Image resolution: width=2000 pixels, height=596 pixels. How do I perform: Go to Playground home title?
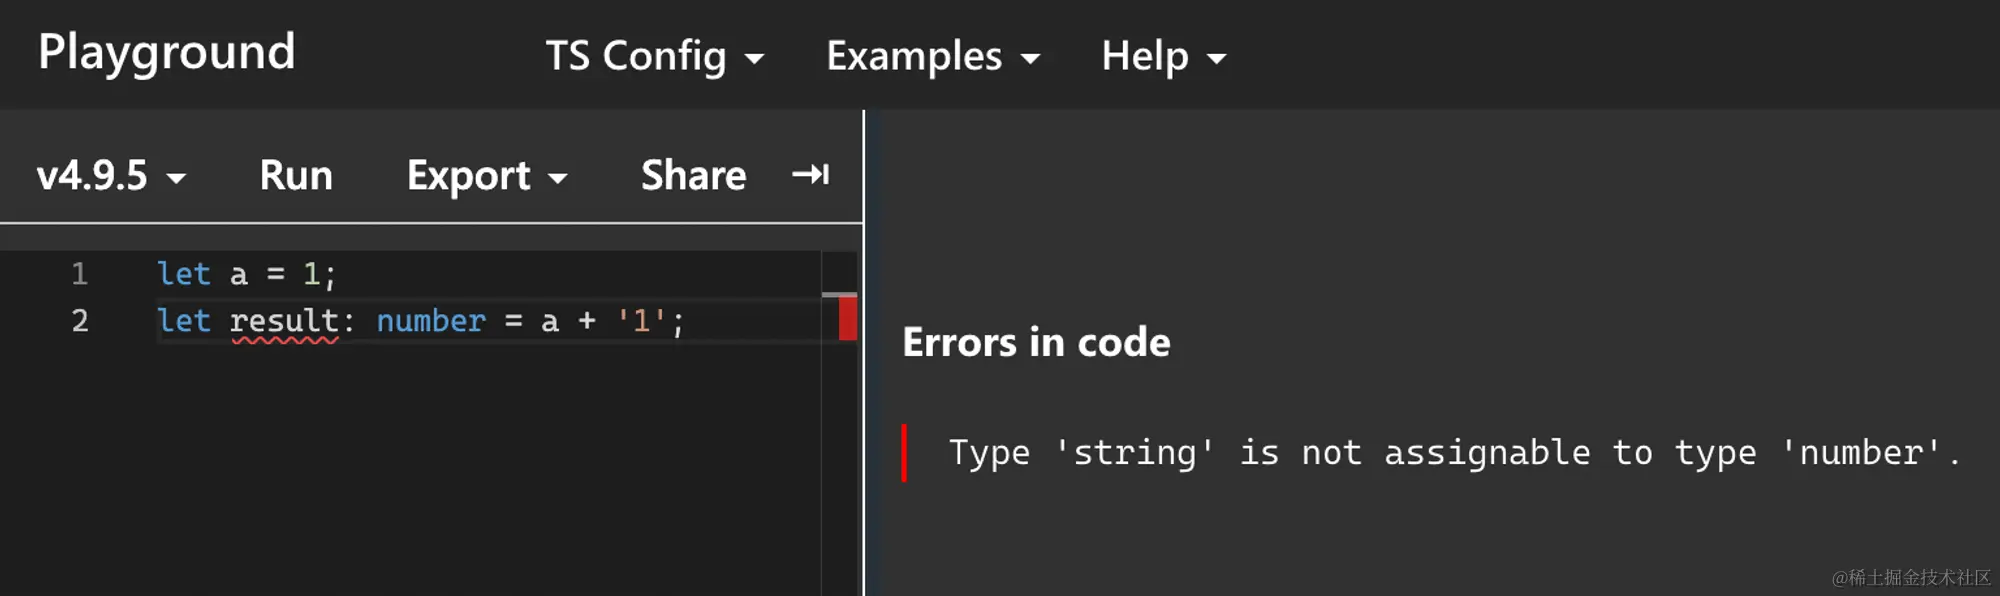[167, 52]
